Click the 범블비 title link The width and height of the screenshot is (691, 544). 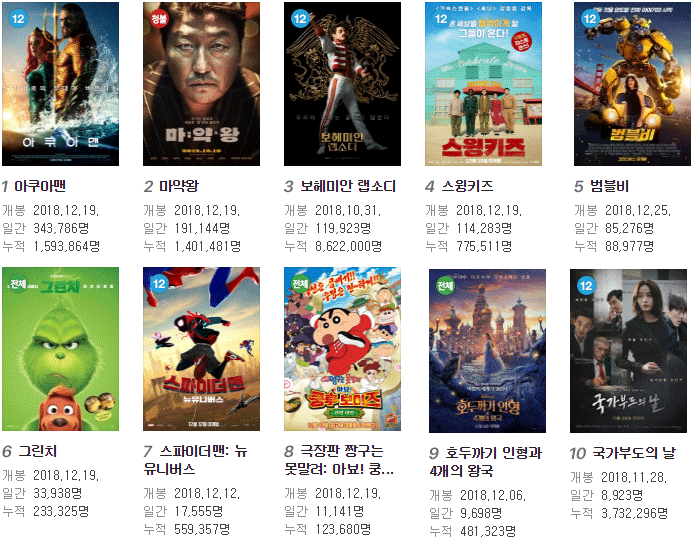click(609, 186)
